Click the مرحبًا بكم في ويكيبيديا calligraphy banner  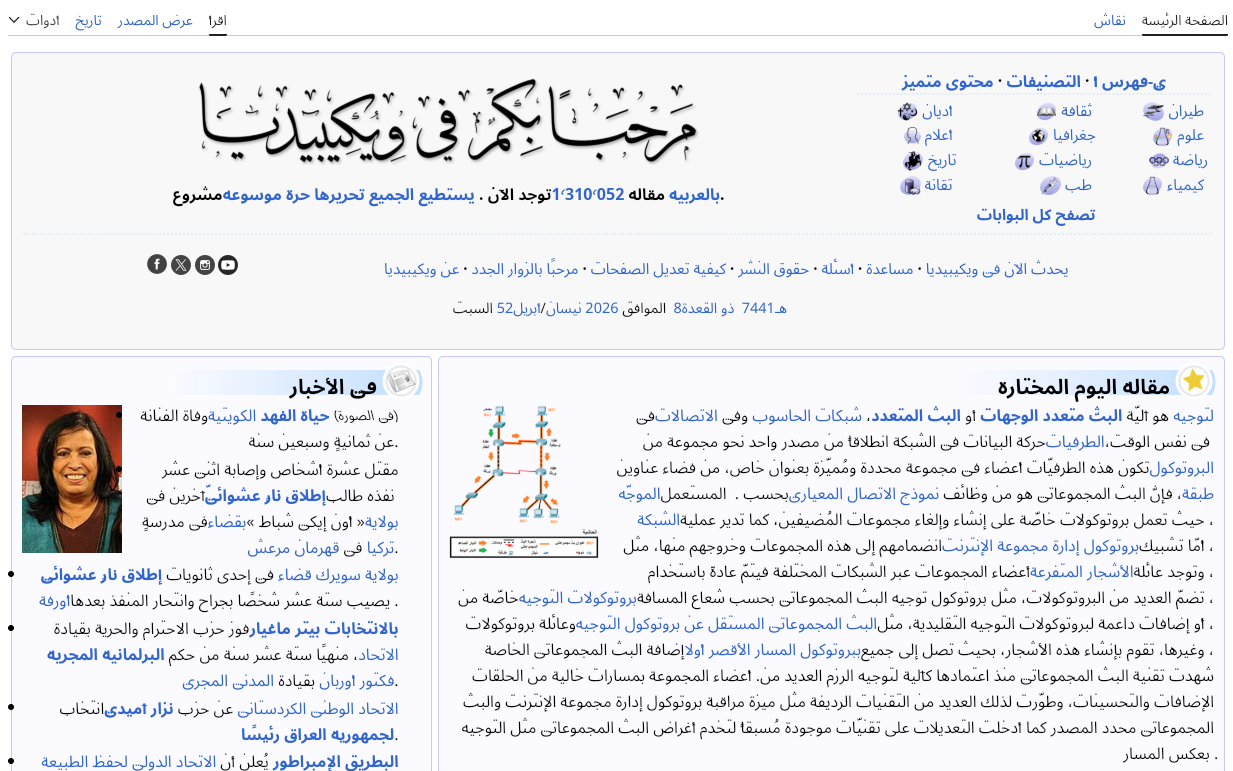447,120
